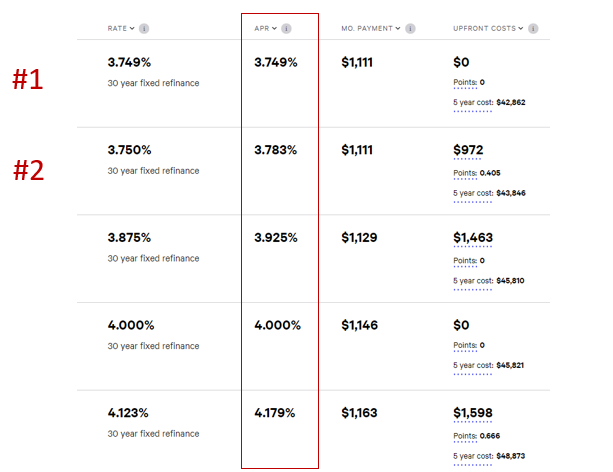Click the info icon next to RATE
The width and height of the screenshot is (613, 472).
144,29
